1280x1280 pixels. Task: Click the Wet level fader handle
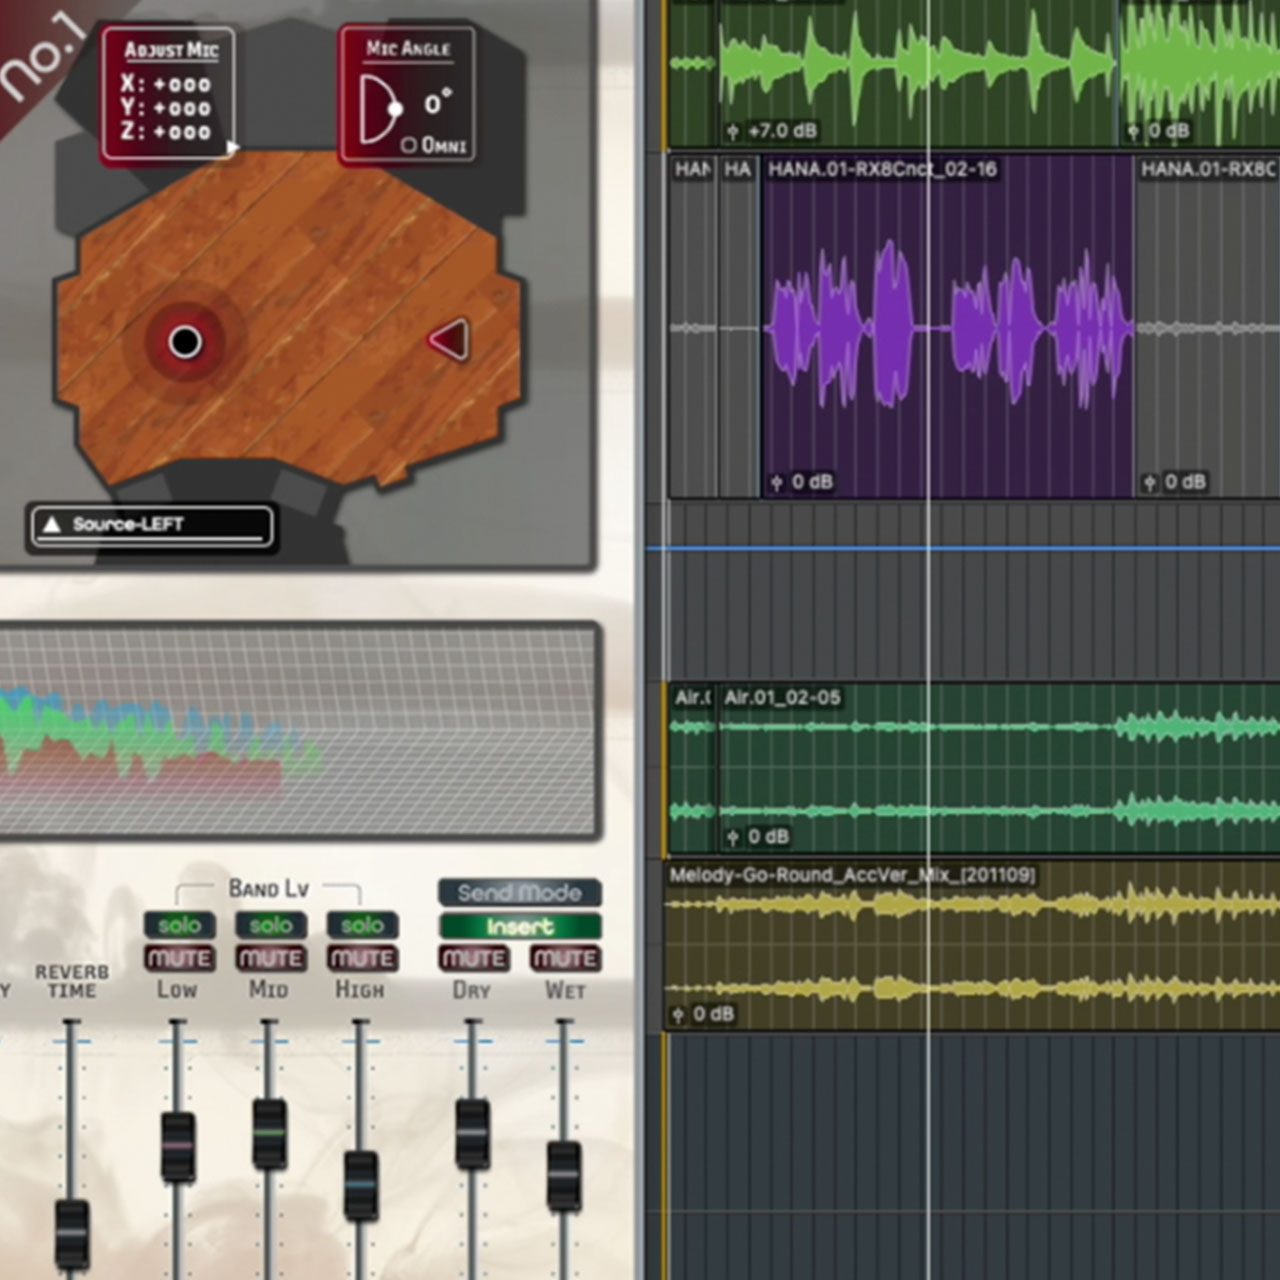[564, 1176]
